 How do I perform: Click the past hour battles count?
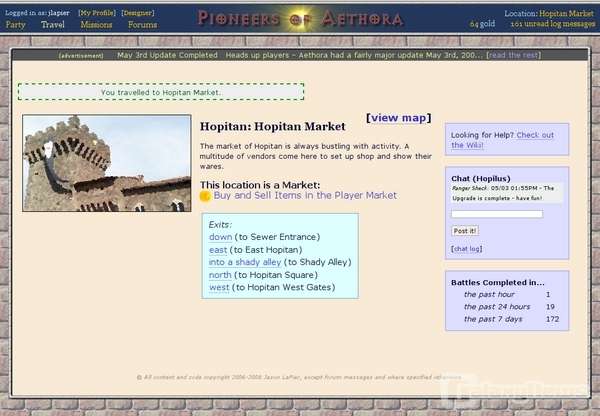548,295
